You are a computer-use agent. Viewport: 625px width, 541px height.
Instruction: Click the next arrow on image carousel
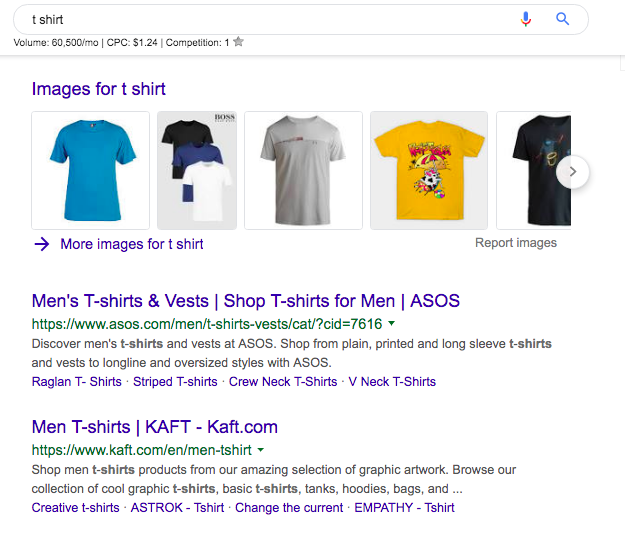[x=572, y=171]
